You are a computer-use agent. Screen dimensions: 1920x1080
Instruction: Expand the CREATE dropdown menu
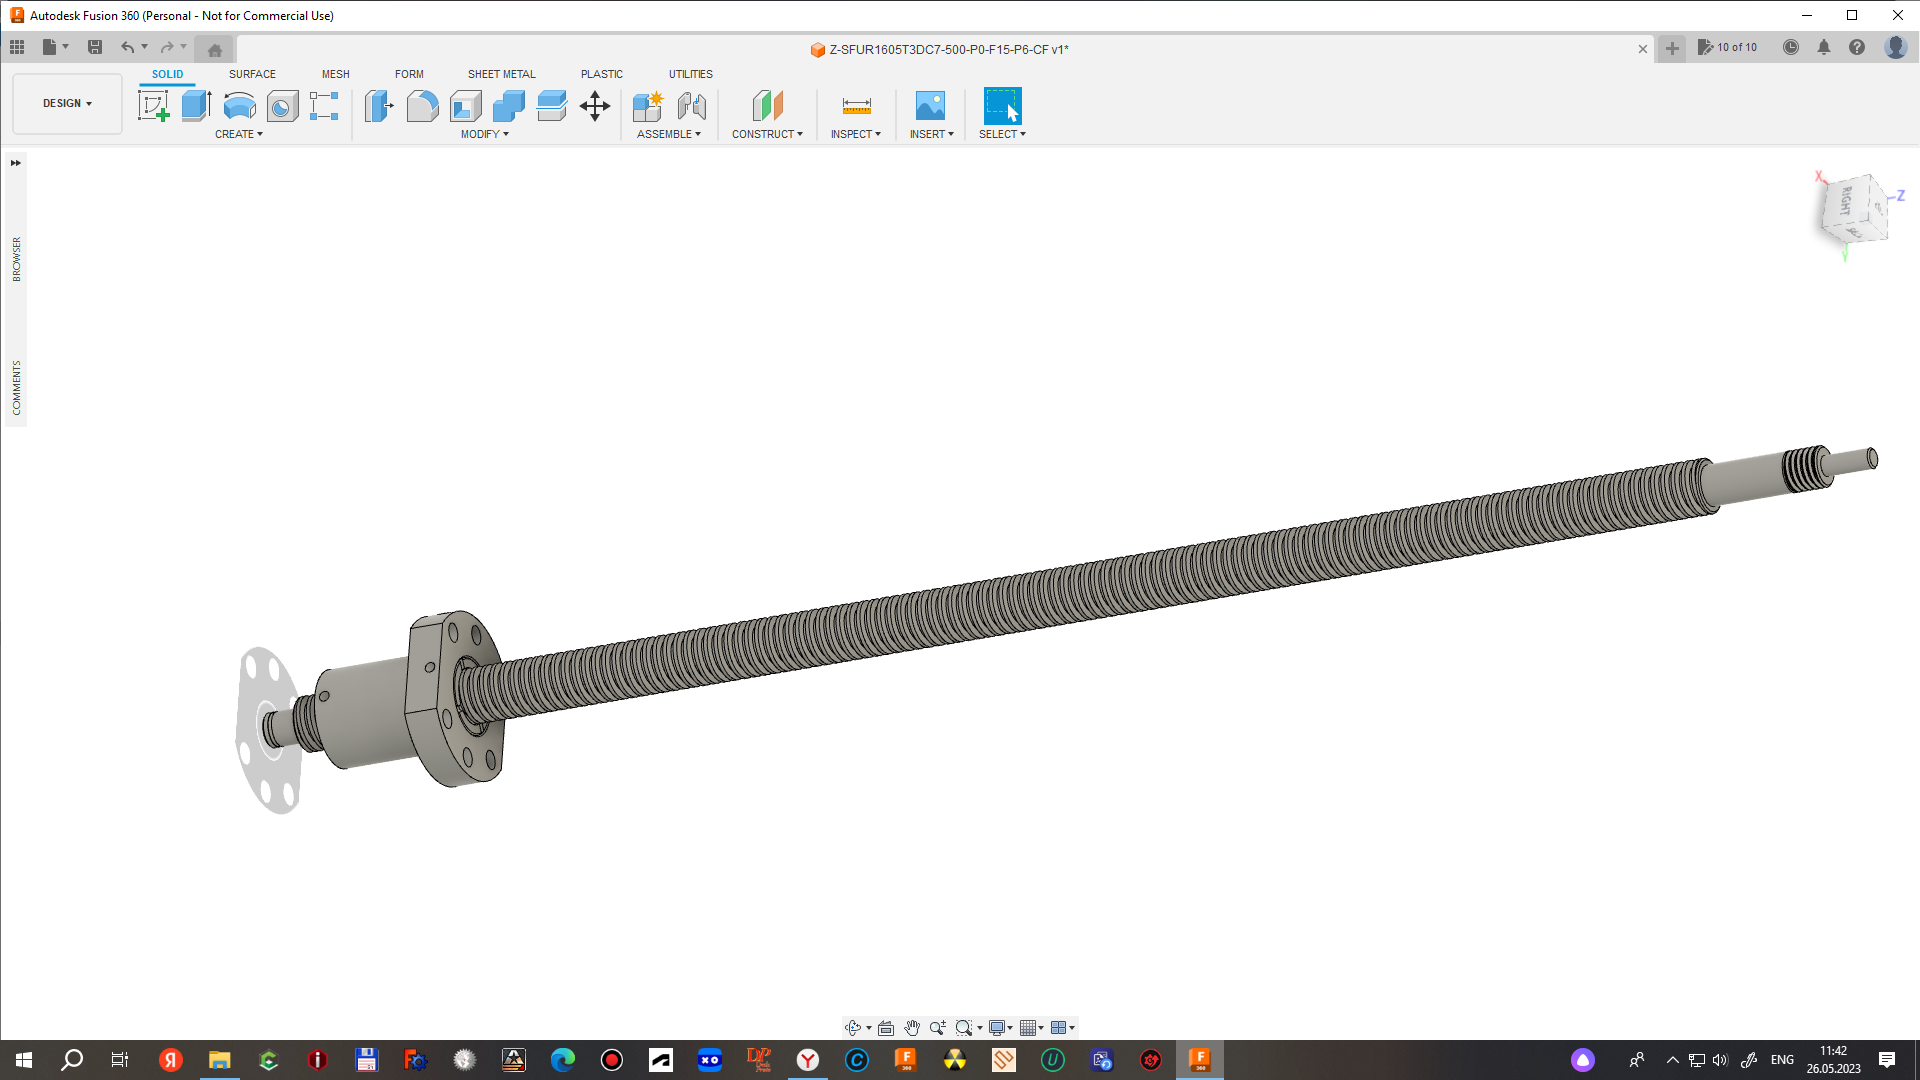point(239,133)
